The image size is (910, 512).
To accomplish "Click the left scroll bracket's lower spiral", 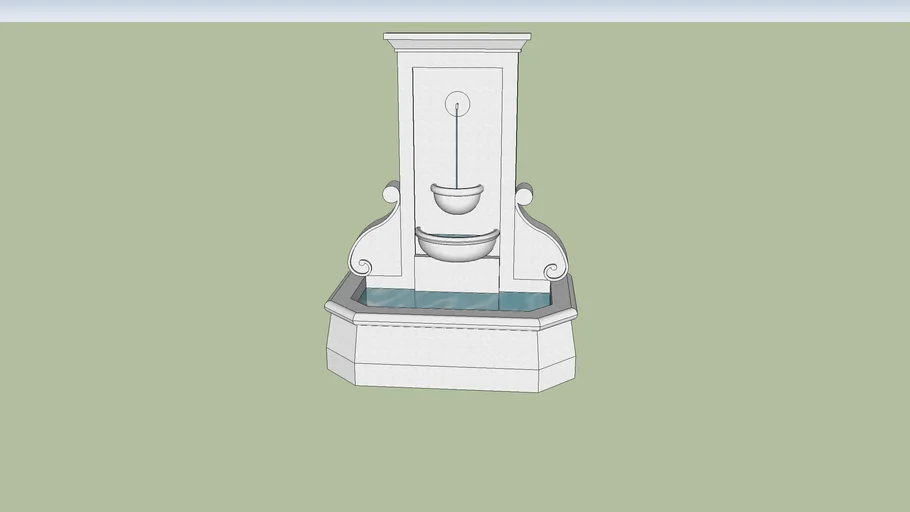I will click(363, 266).
